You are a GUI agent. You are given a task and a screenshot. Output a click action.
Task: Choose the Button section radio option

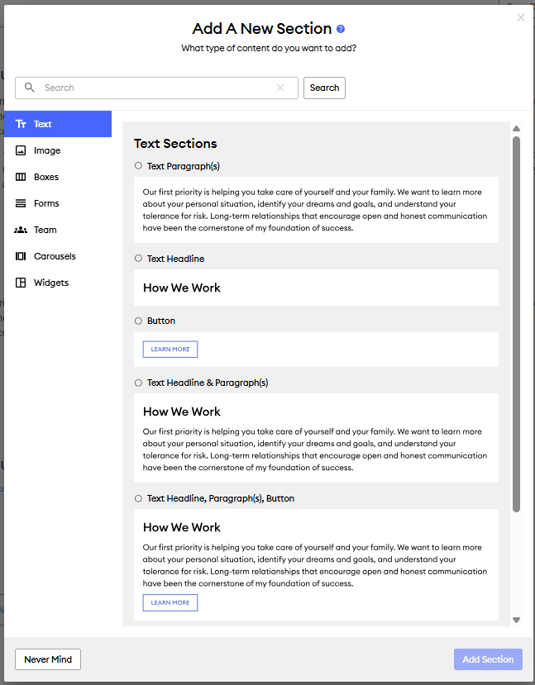tap(138, 321)
